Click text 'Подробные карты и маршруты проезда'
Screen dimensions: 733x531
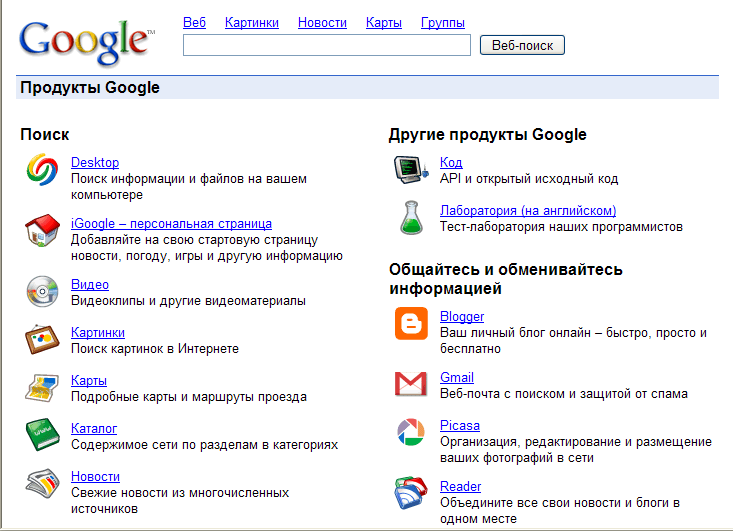coord(189,397)
